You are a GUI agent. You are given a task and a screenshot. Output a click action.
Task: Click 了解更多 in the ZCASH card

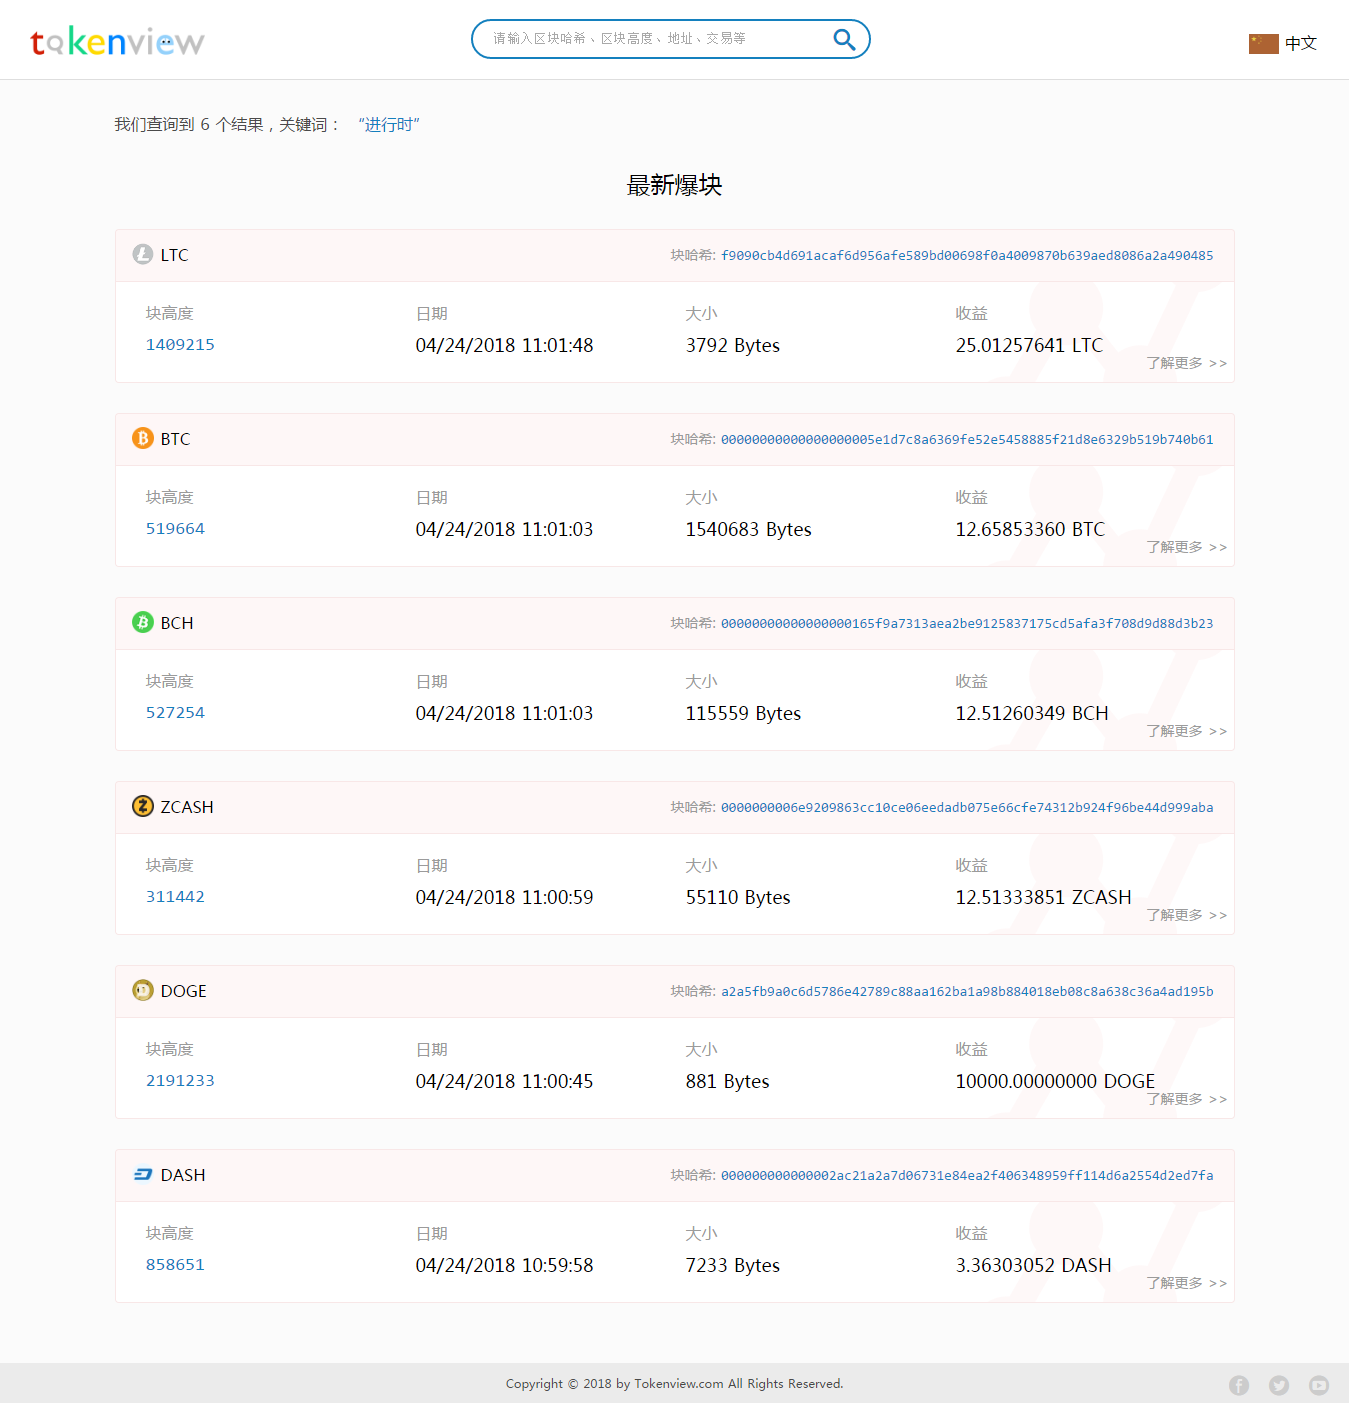pos(1187,915)
